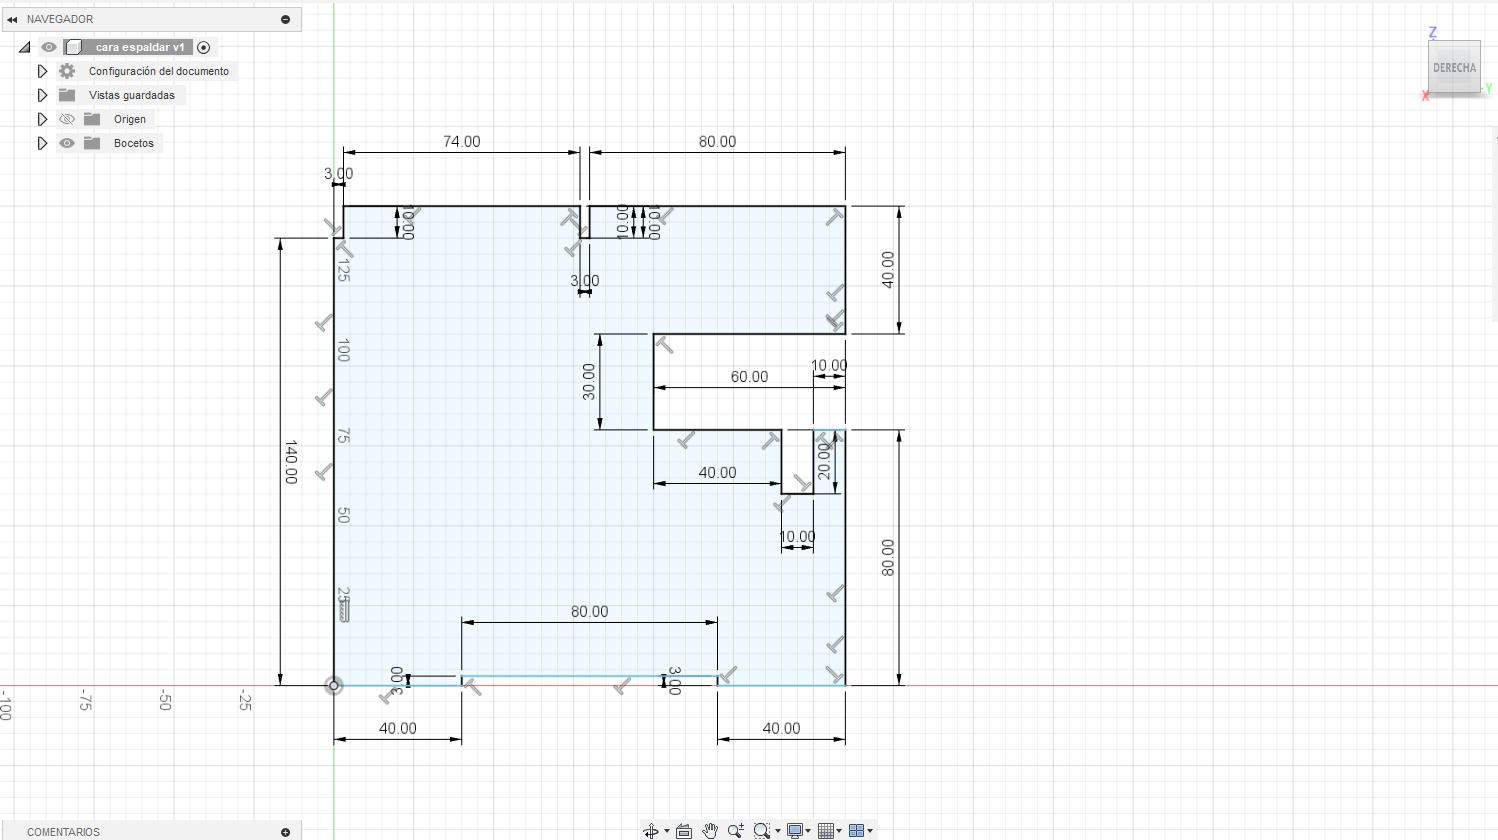Click the Vistas guardadas folder icon

click(67, 95)
